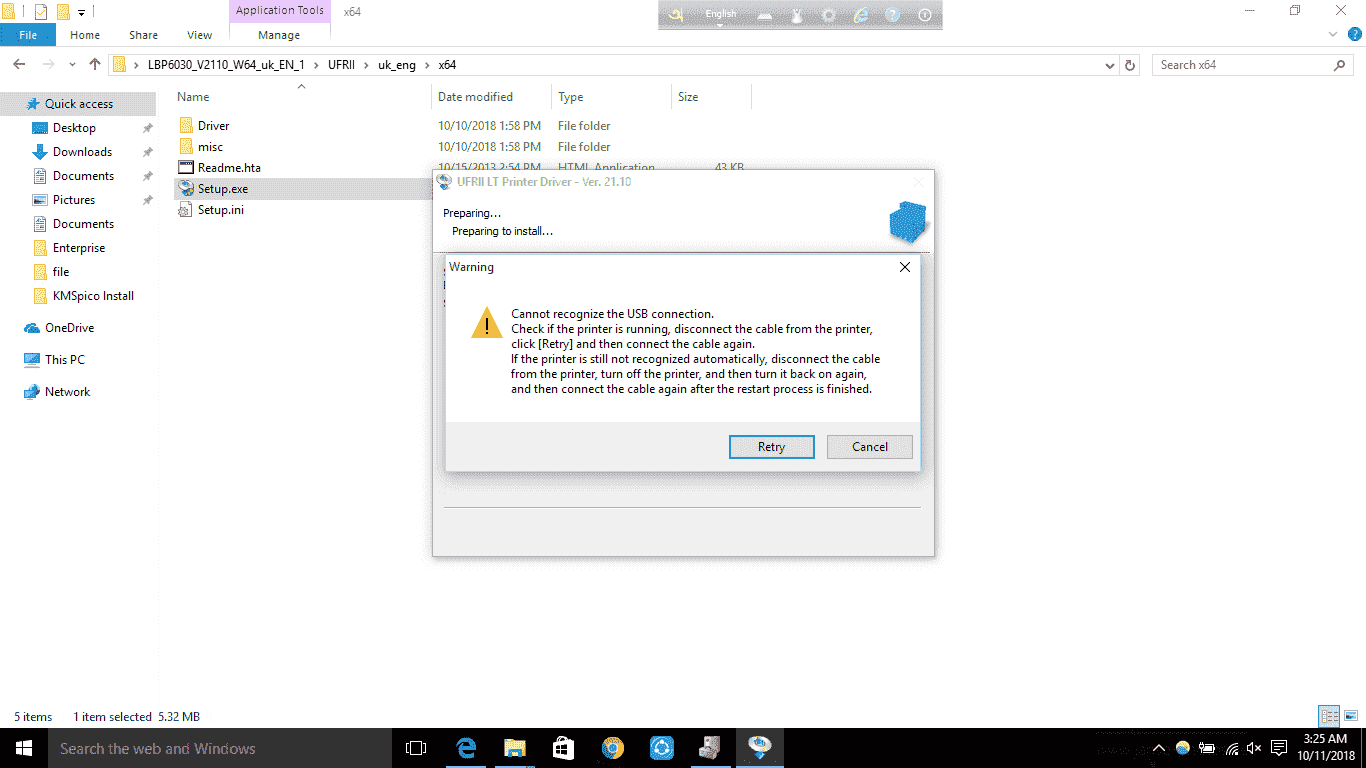Open File Explorer from taskbar
This screenshot has height=768, width=1366.
coord(514,748)
